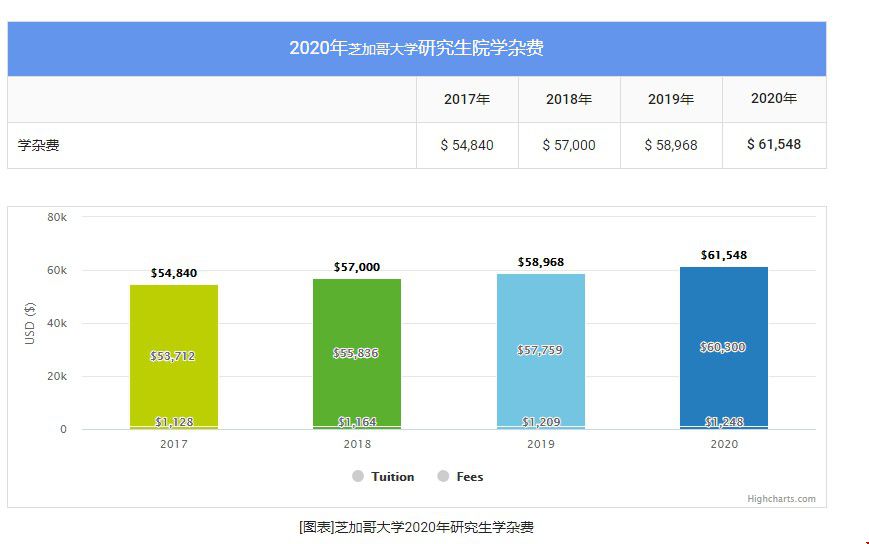This screenshot has width=869, height=544.
Task: Click the $1,248 fees label
Action: [724, 422]
